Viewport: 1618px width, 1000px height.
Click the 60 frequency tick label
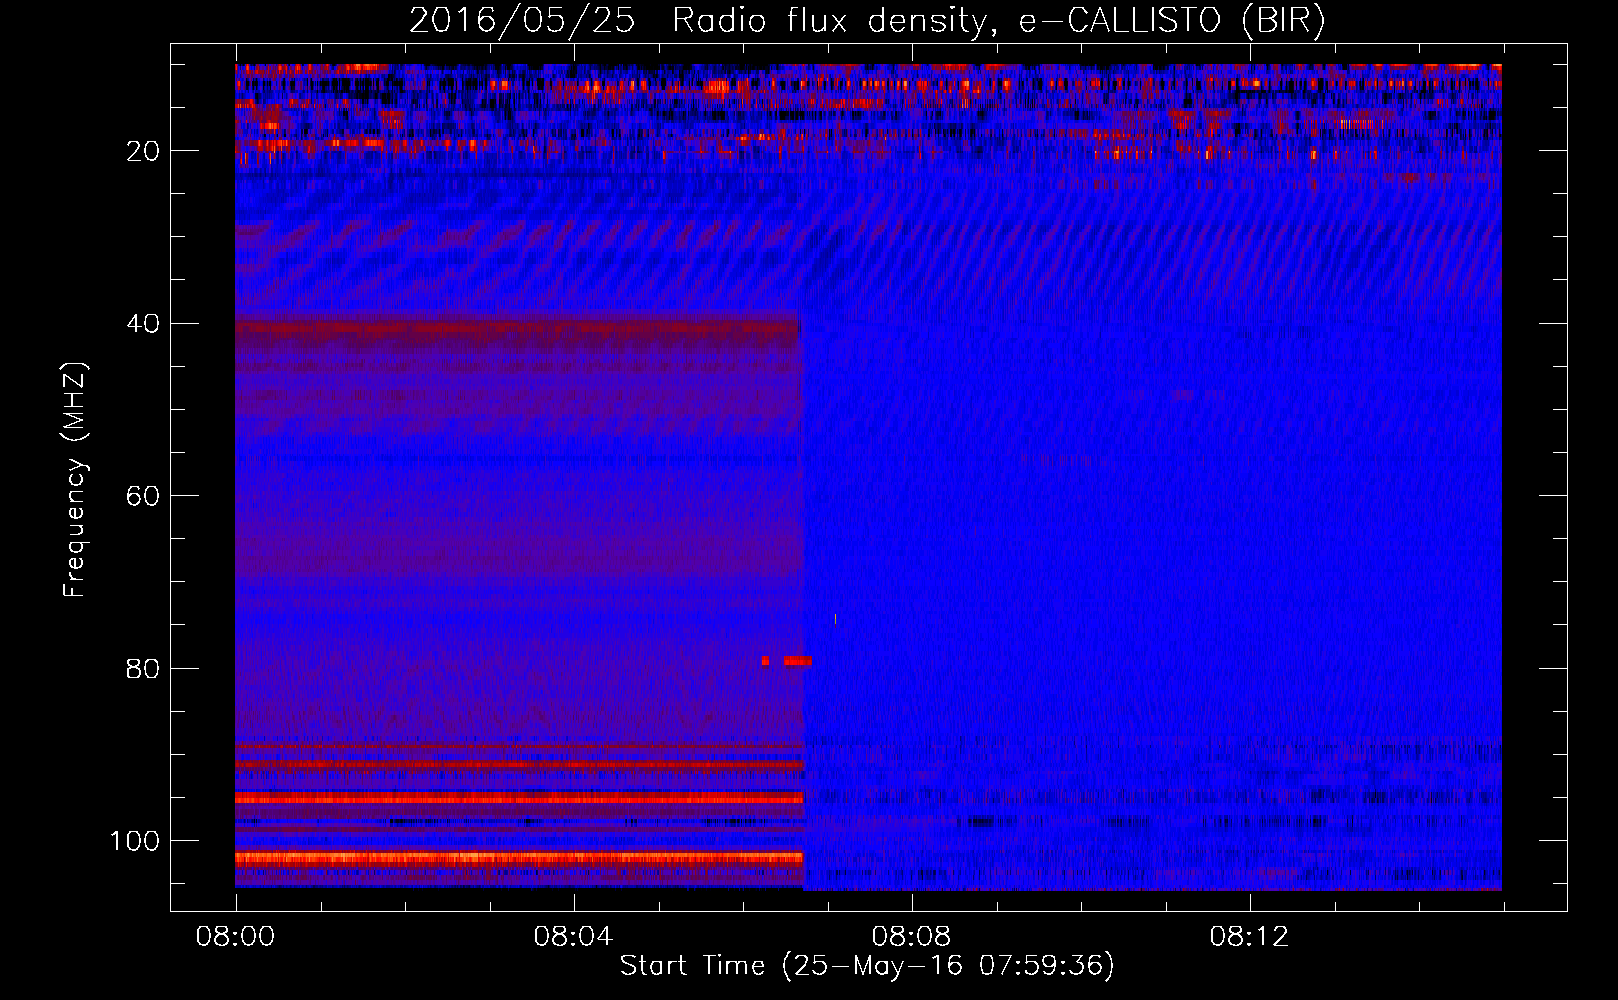tap(144, 496)
